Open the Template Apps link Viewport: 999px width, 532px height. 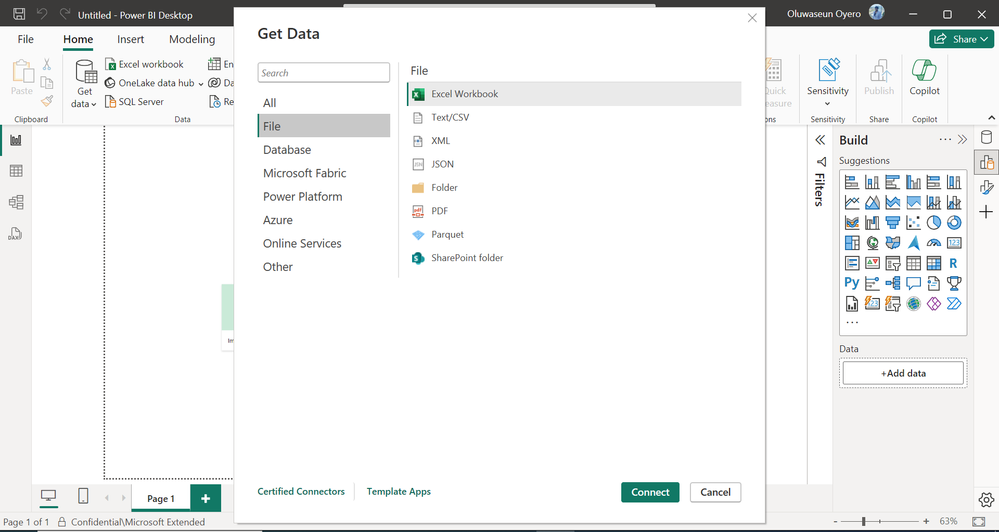coord(399,491)
